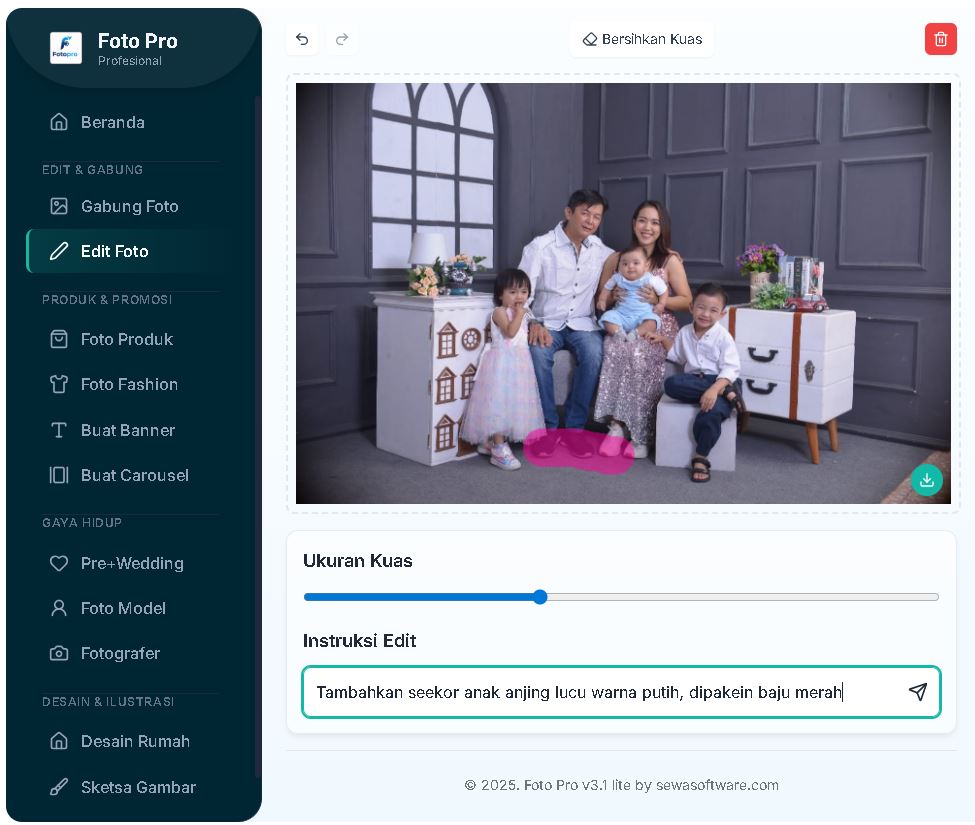Image resolution: width=975 pixels, height=825 pixels.
Task: Open Foto Produk from the sidebar
Action: point(126,339)
